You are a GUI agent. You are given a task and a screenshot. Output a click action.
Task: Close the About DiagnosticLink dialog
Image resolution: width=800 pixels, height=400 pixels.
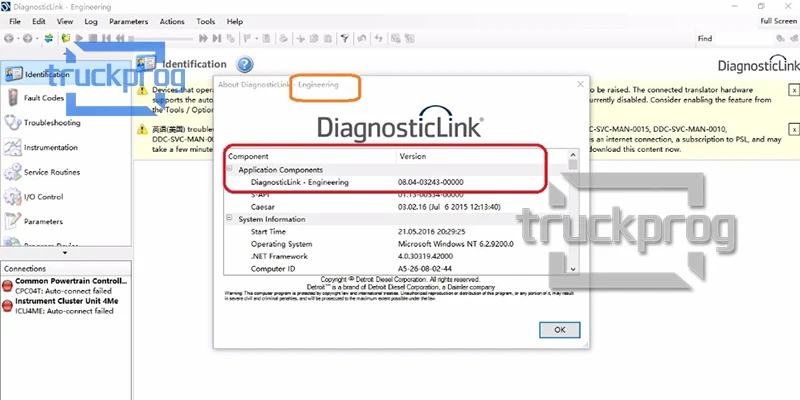point(580,84)
